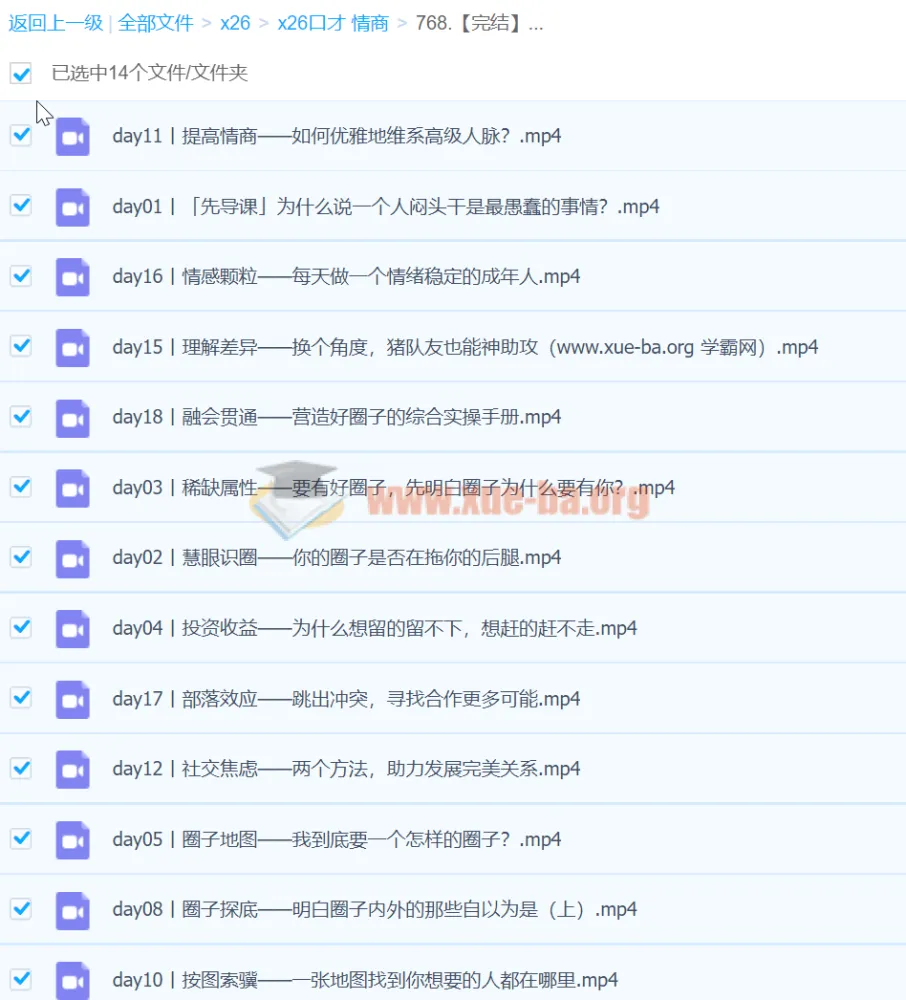Click the video icon for day05 file
The width and height of the screenshot is (906, 1000).
pyautogui.click(x=72, y=841)
